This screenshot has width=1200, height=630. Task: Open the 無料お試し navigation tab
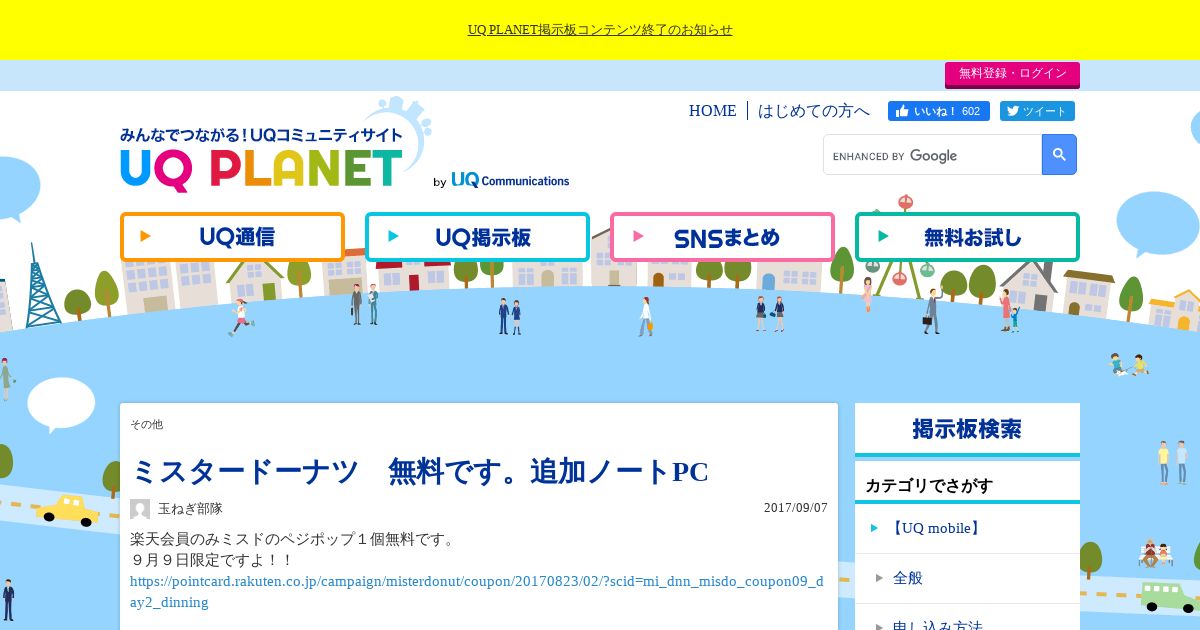(967, 237)
